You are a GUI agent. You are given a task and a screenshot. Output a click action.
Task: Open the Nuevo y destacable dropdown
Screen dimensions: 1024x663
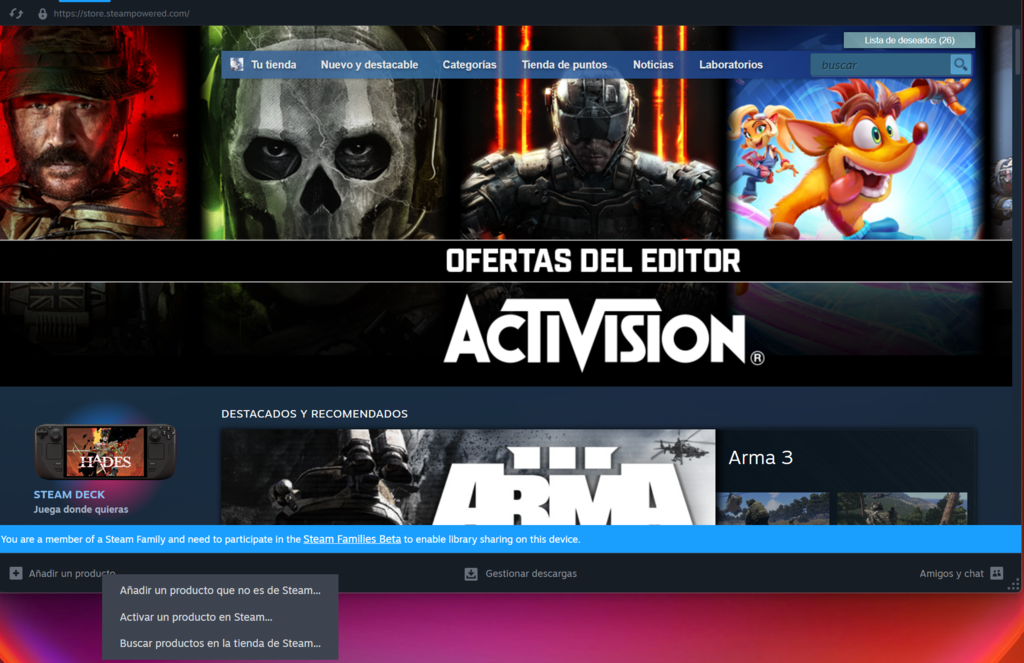(x=368, y=63)
